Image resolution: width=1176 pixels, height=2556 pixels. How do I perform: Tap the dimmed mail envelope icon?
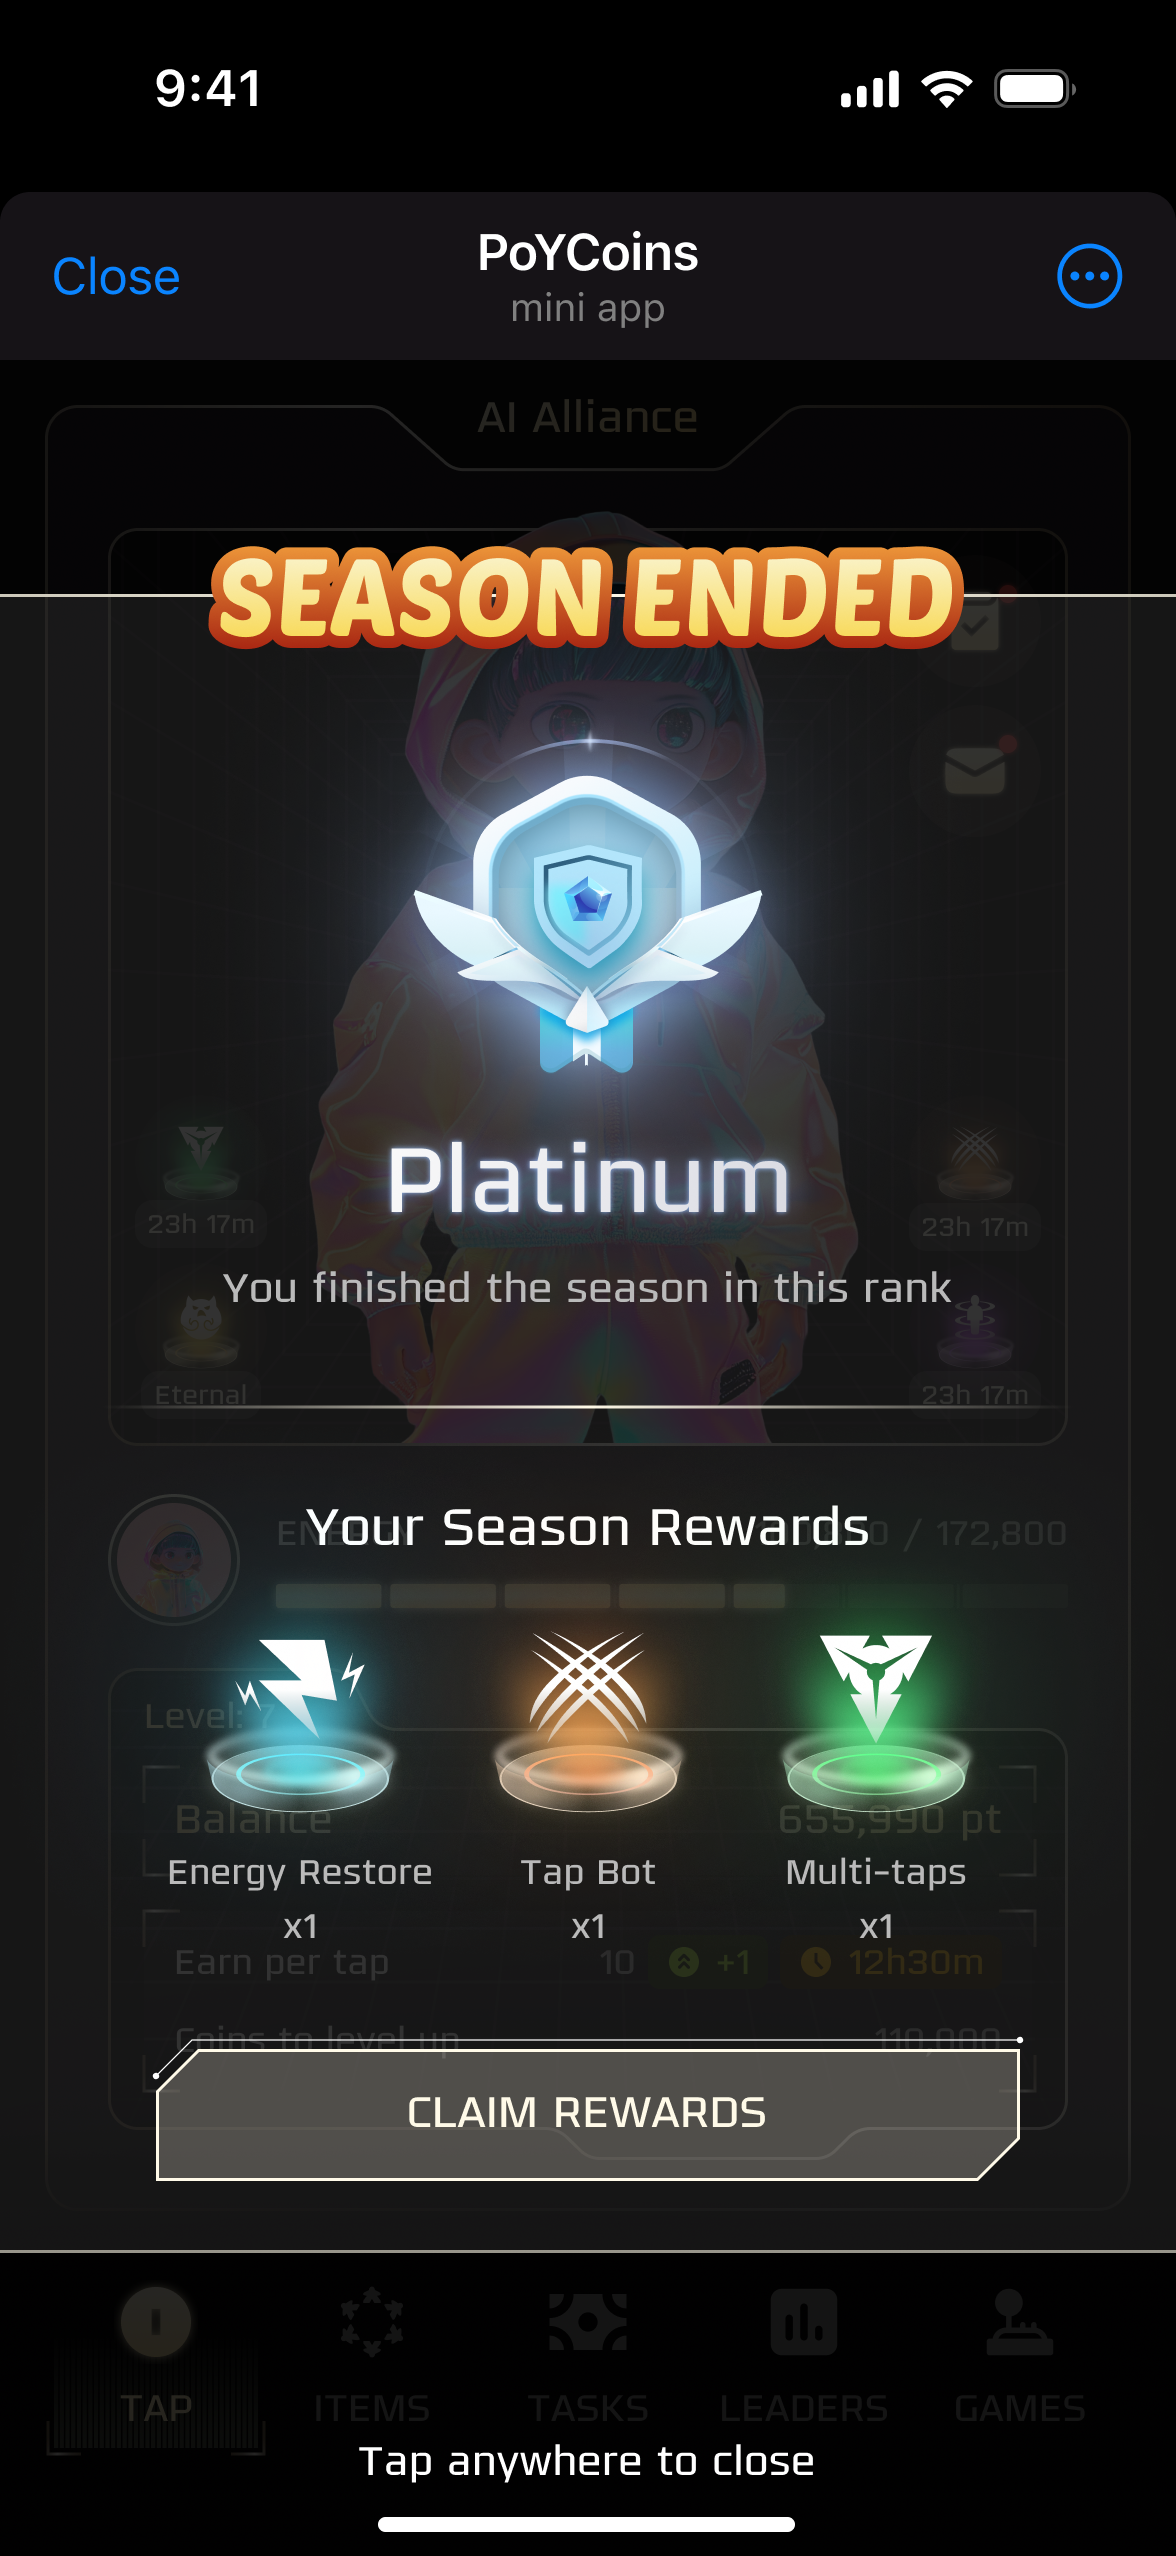[975, 771]
